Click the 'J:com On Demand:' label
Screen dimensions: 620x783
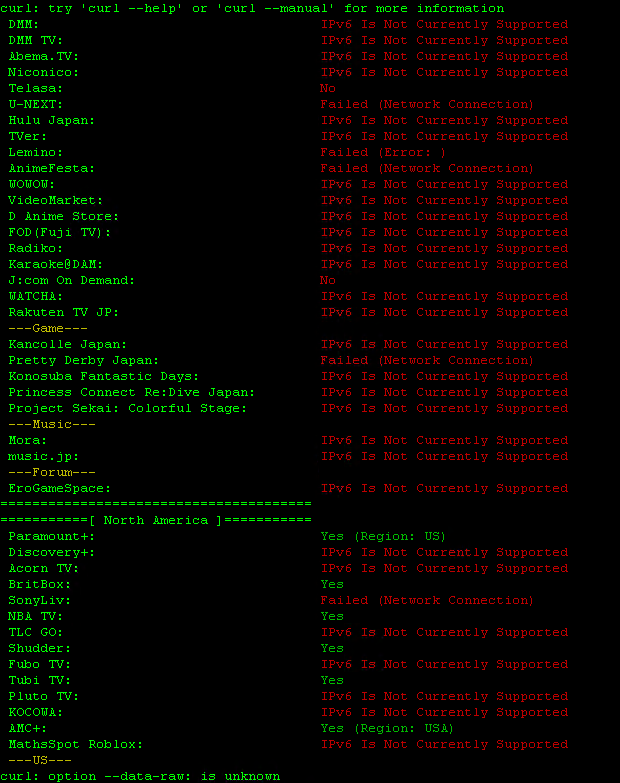point(71,280)
